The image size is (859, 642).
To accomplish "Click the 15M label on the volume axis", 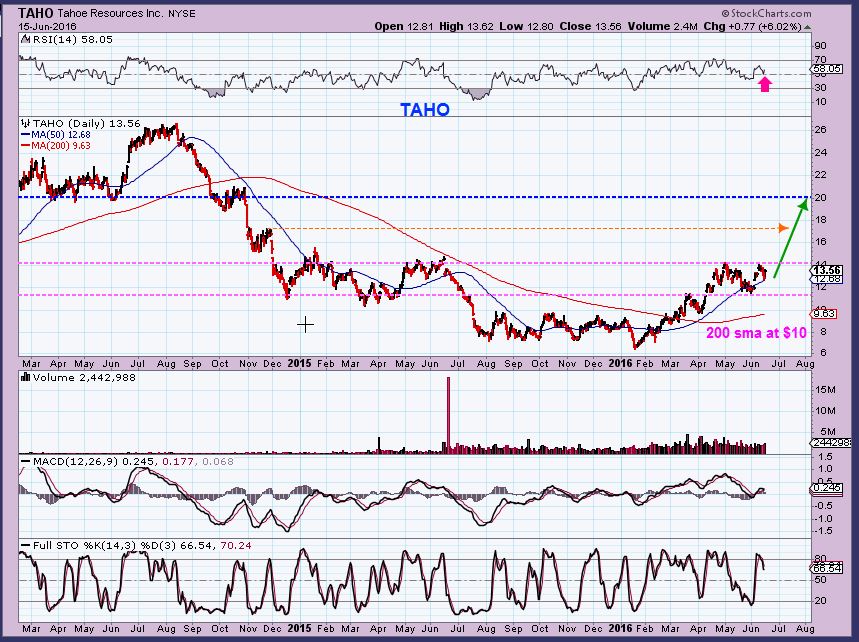I will click(825, 390).
